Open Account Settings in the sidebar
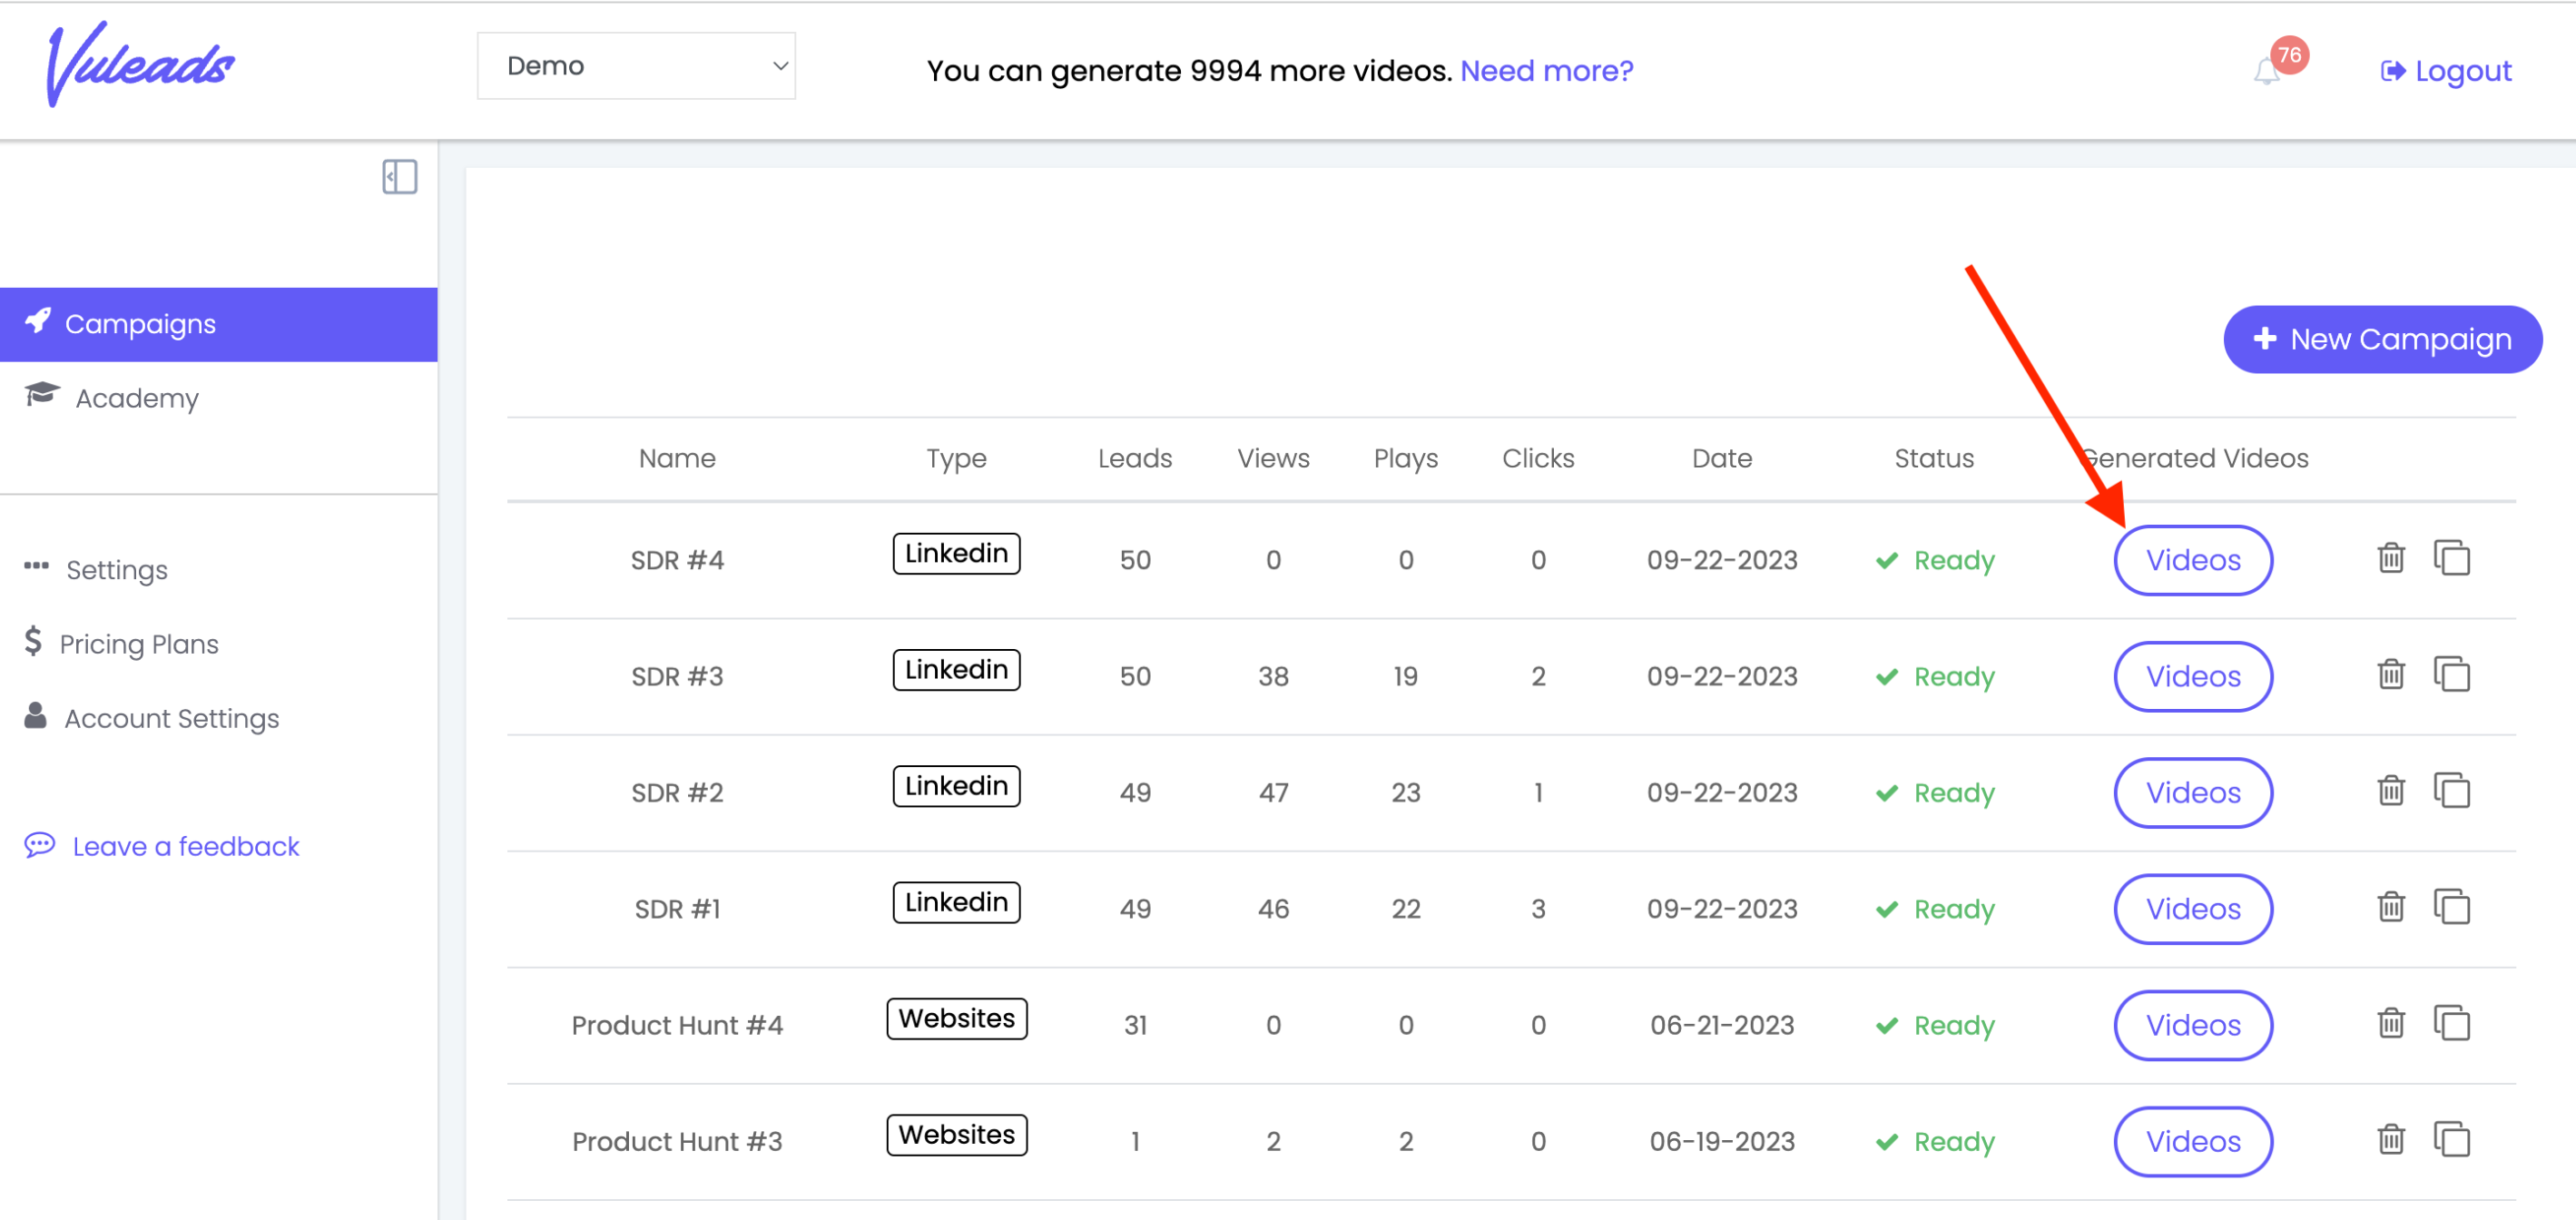The height and width of the screenshot is (1220, 2576). pyautogui.click(x=152, y=718)
